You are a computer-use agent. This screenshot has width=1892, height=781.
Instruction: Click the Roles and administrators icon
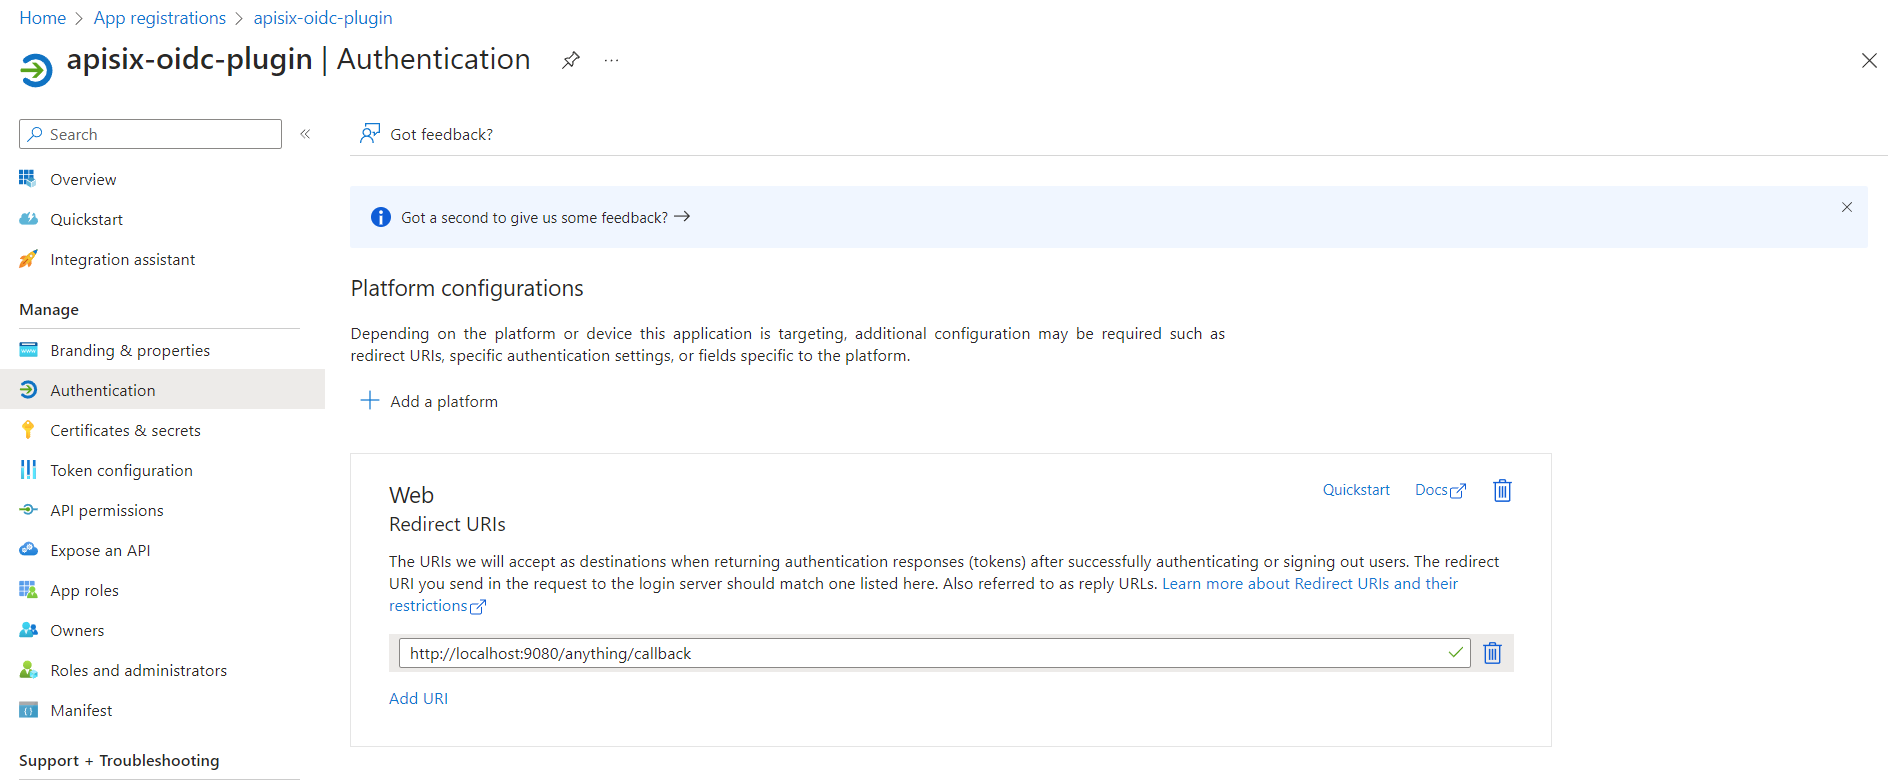28,670
